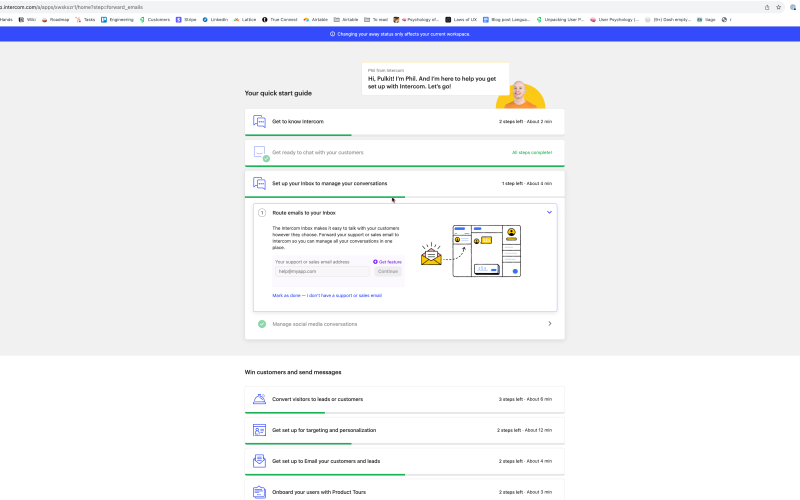Click the info icon in the blue banner
Screen dimensions: 800x500
pos(333,34)
